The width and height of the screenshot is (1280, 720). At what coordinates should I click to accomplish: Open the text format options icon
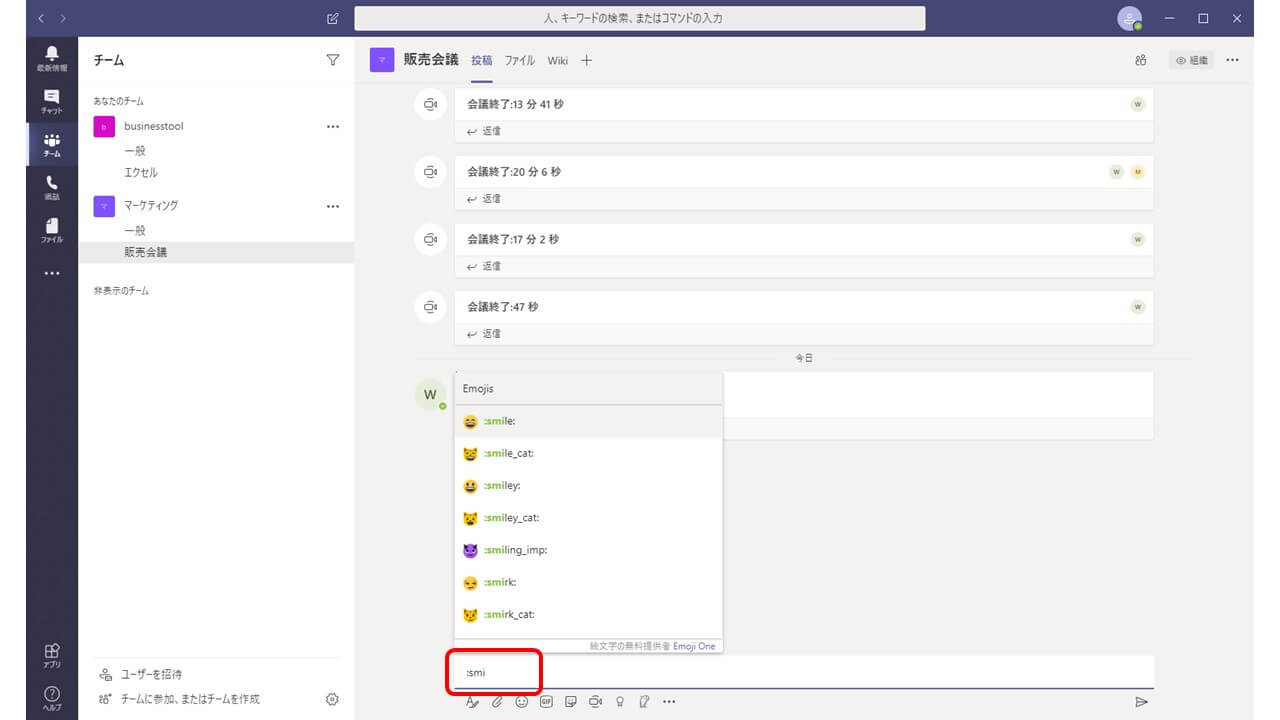click(x=472, y=702)
